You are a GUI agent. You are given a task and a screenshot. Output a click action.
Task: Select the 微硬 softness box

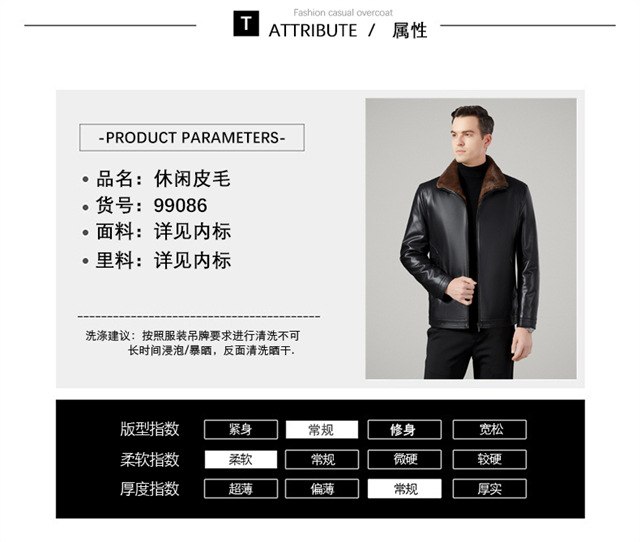tap(404, 459)
